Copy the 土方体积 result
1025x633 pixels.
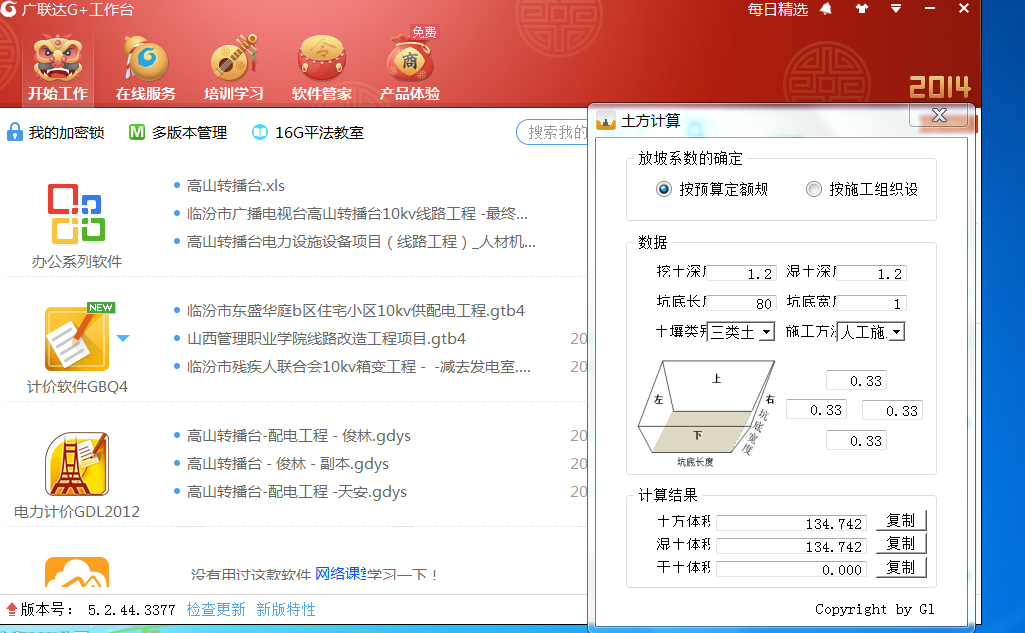click(900, 521)
